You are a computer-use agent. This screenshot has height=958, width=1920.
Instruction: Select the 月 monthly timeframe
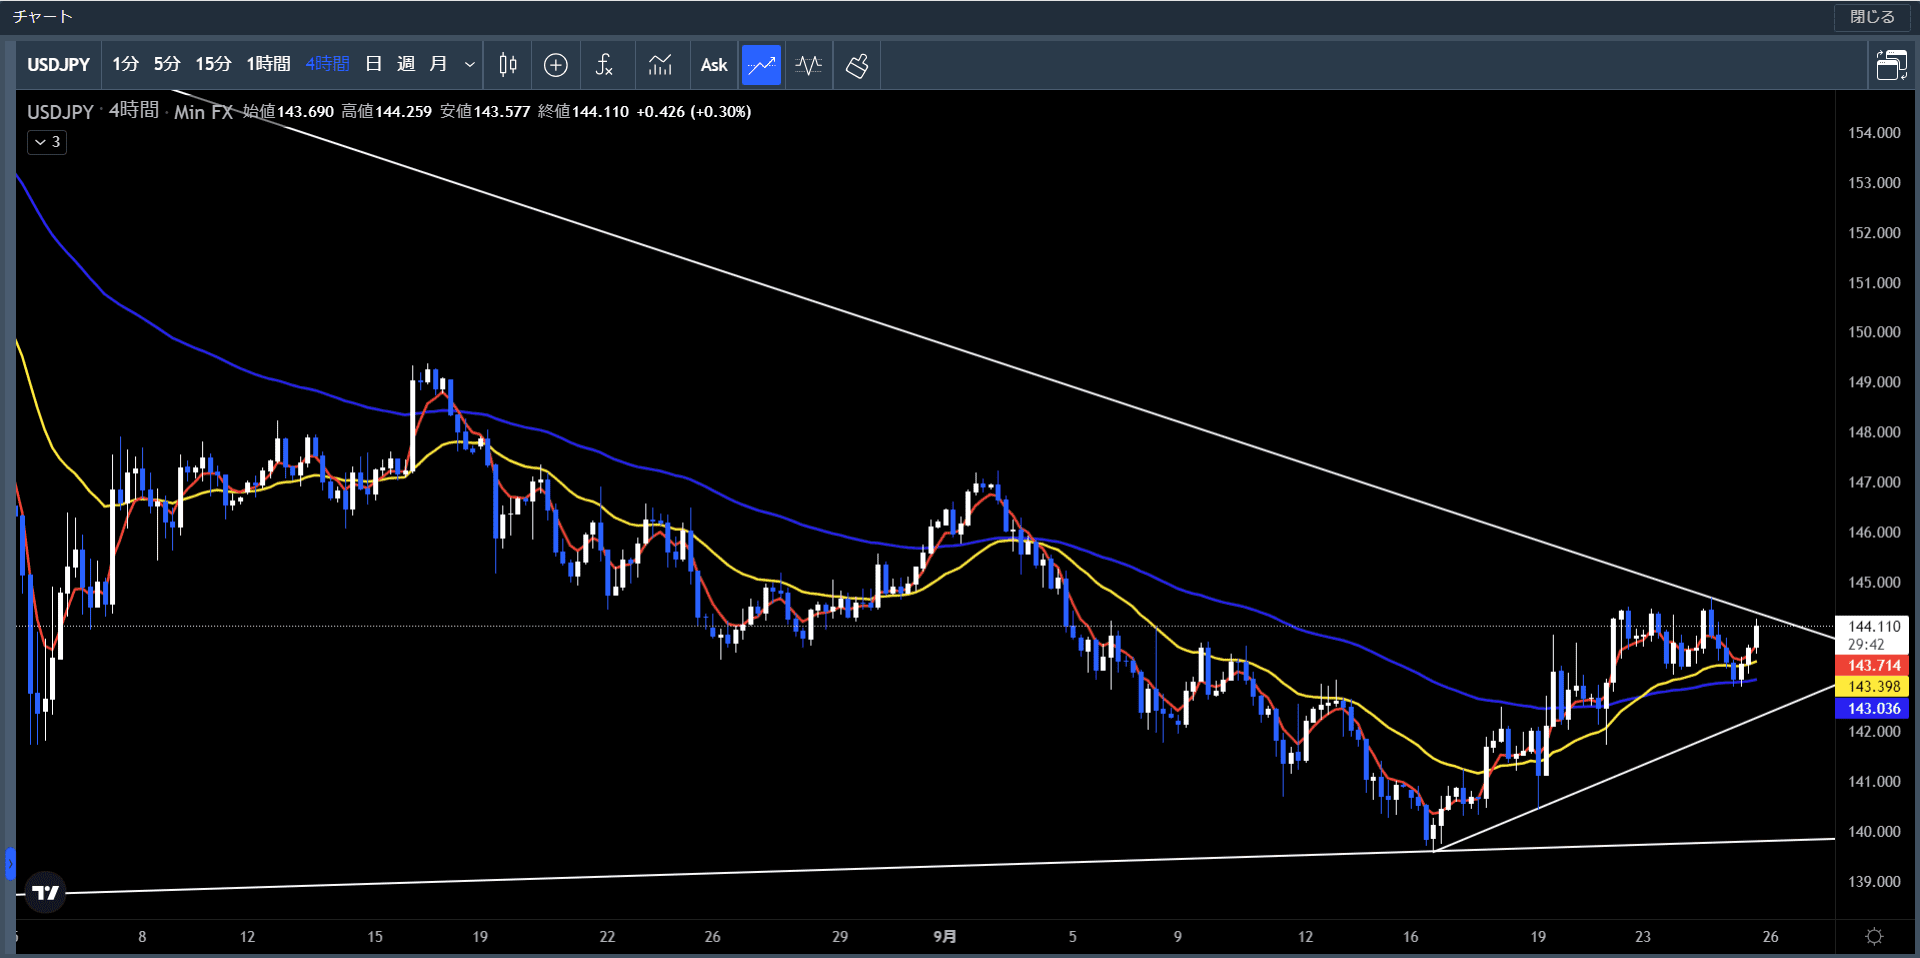pos(438,65)
